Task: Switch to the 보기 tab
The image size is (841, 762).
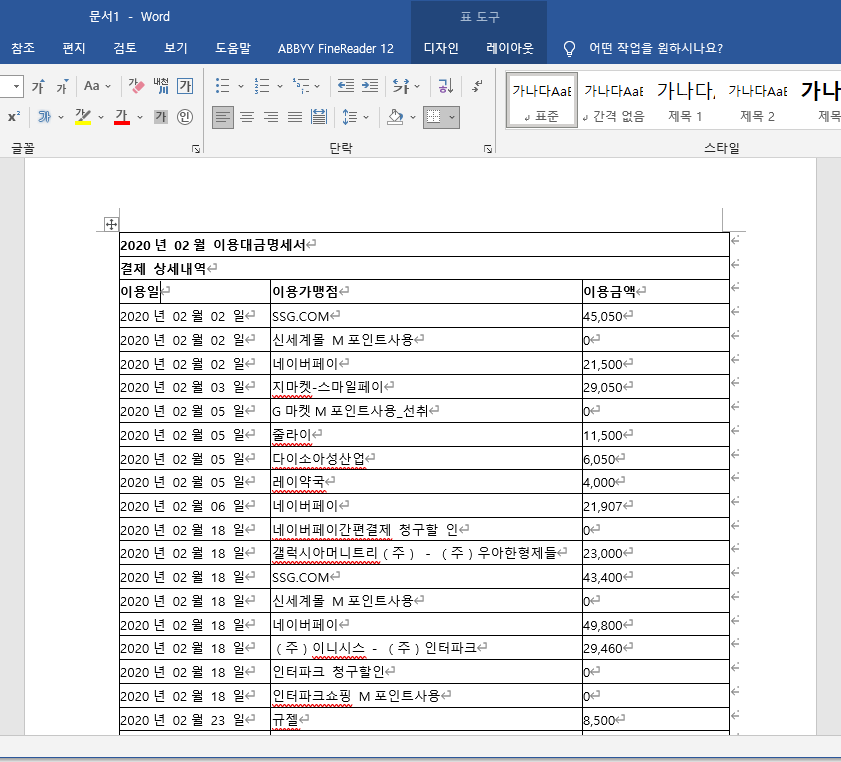Action: (x=176, y=48)
